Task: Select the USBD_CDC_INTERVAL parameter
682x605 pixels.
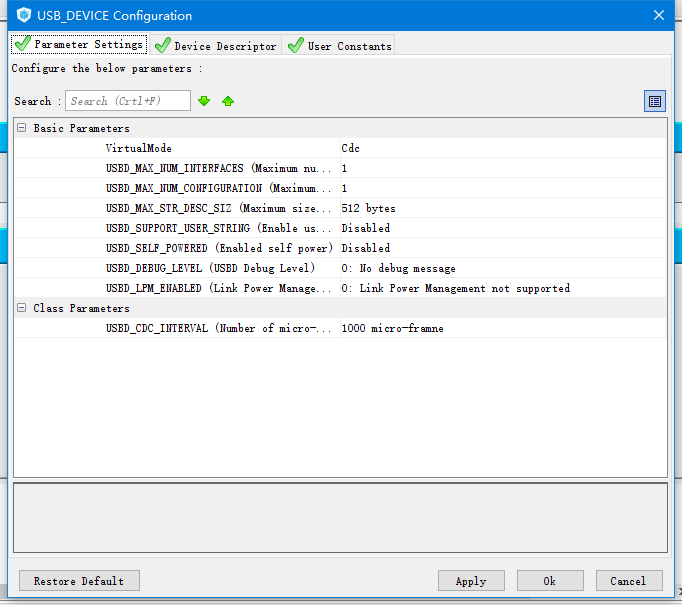Action: pos(218,328)
